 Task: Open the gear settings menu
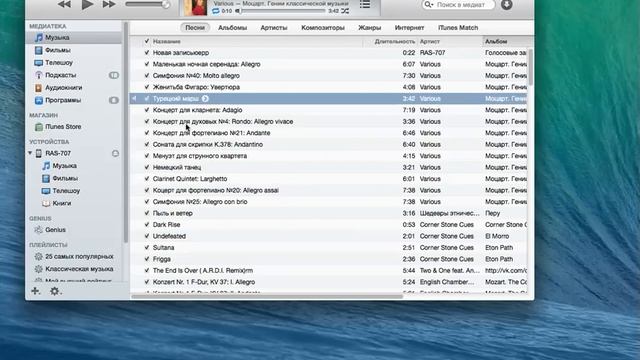click(55, 291)
